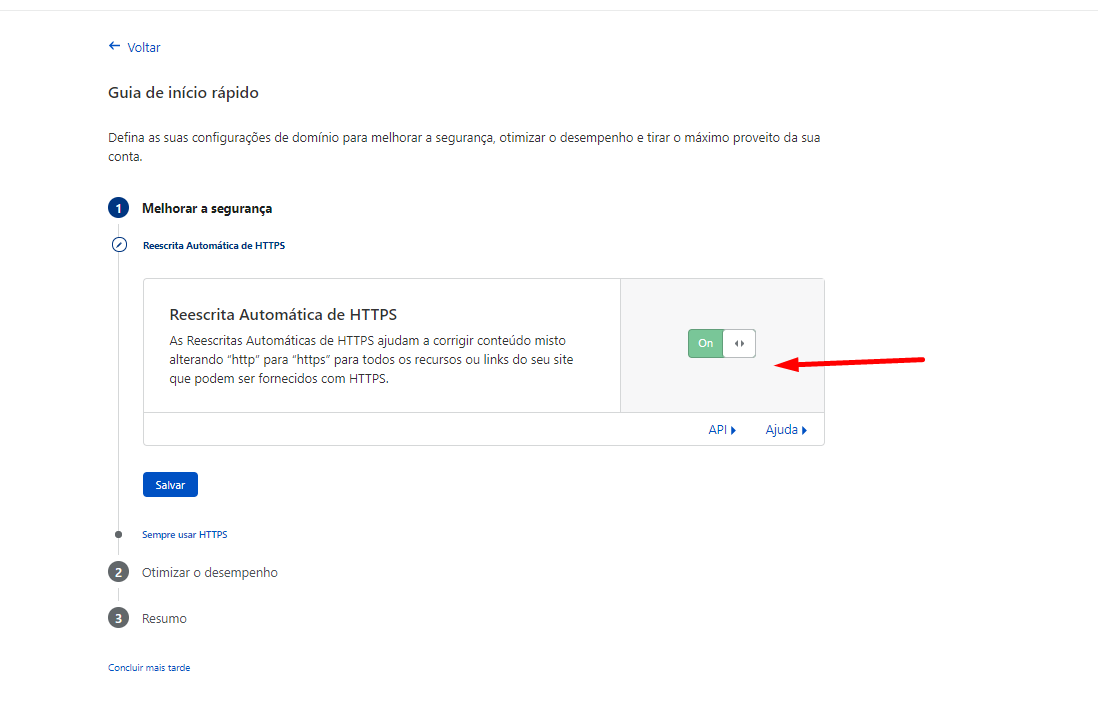
Task: Select the step 3 circle for Resumo
Action: 118,618
